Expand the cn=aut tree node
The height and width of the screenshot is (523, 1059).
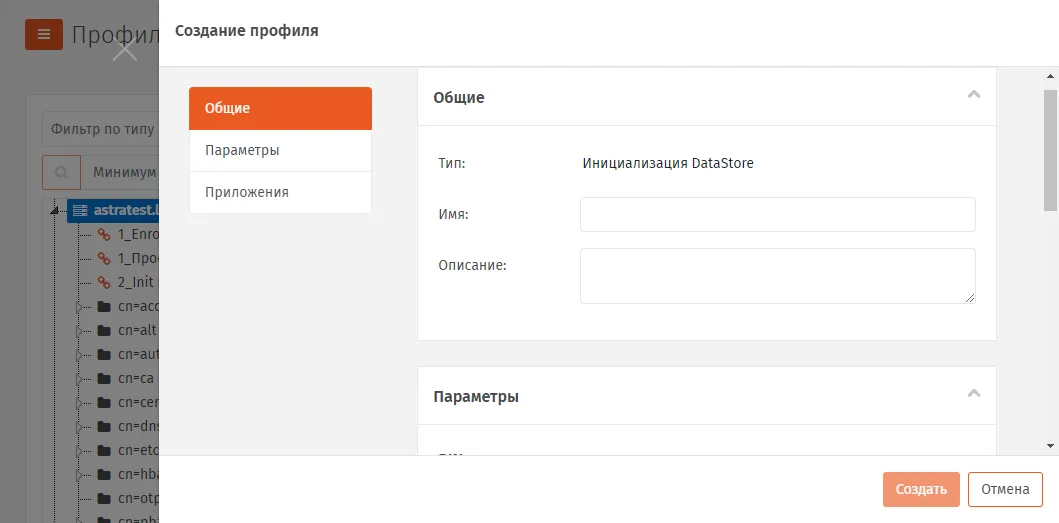pyautogui.click(x=79, y=355)
